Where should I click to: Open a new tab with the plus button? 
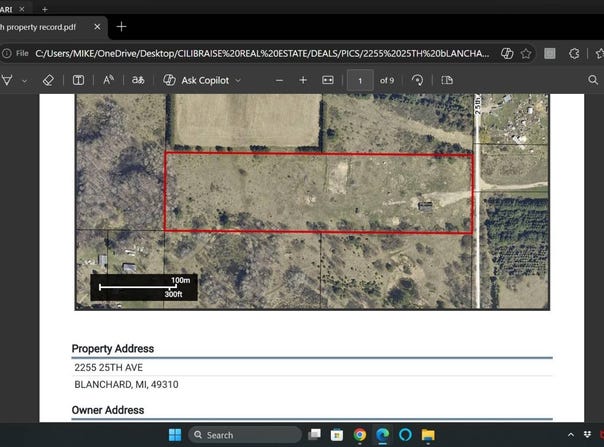[121, 27]
